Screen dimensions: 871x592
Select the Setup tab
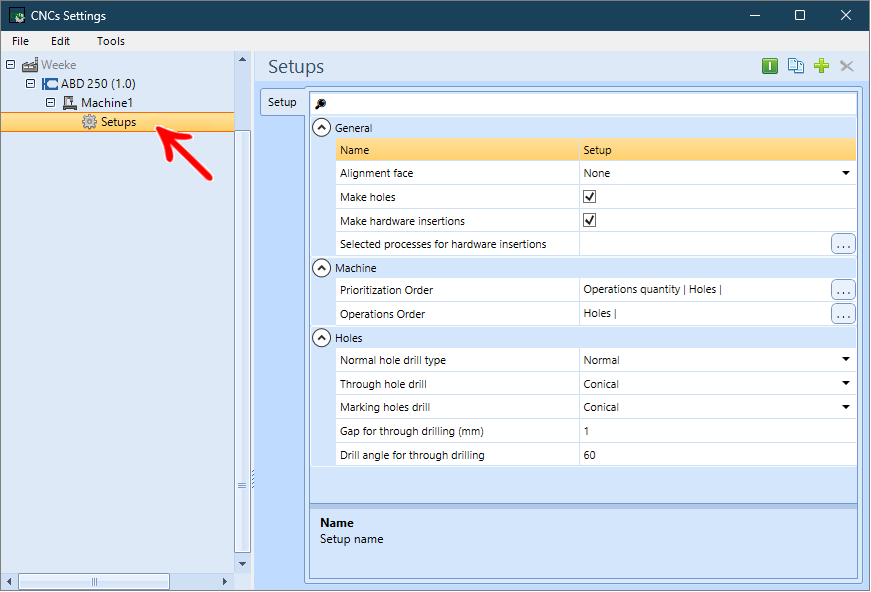tap(282, 102)
